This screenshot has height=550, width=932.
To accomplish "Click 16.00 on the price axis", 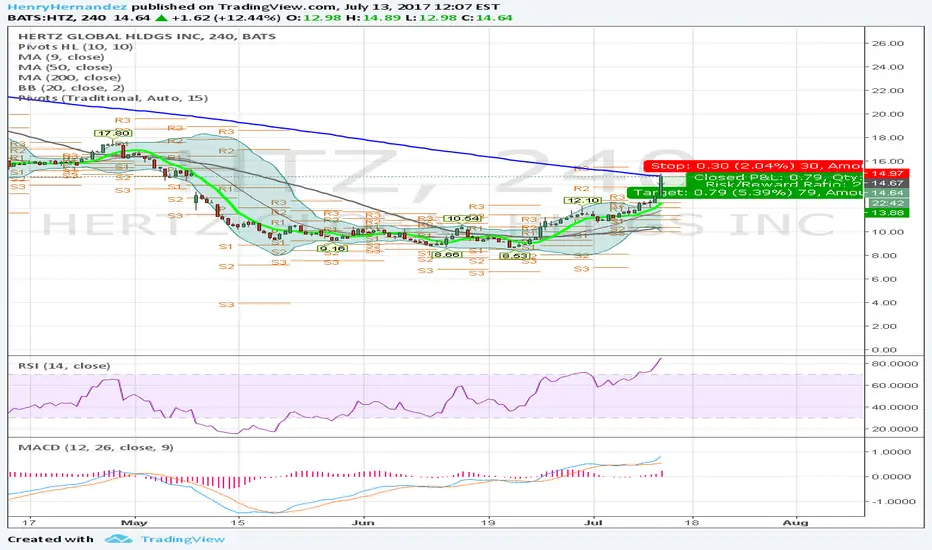I will click(887, 161).
